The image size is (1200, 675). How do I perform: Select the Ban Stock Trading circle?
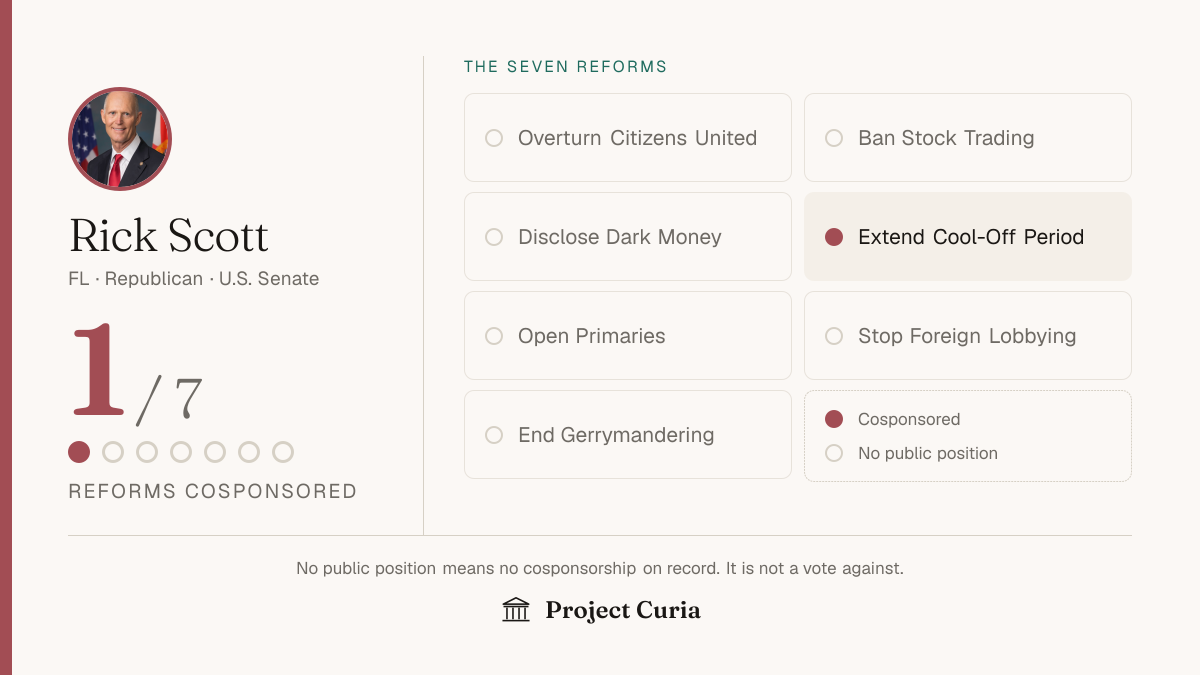[x=834, y=138]
